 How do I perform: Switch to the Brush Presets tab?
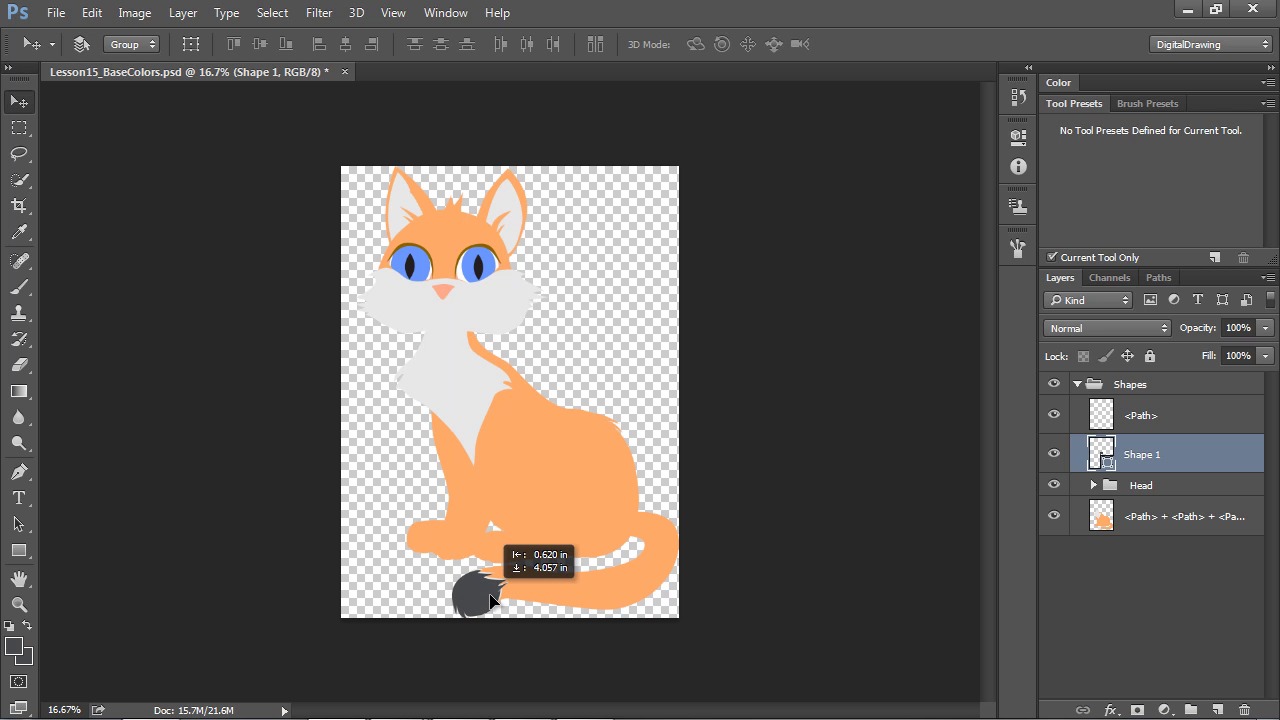[1147, 104]
